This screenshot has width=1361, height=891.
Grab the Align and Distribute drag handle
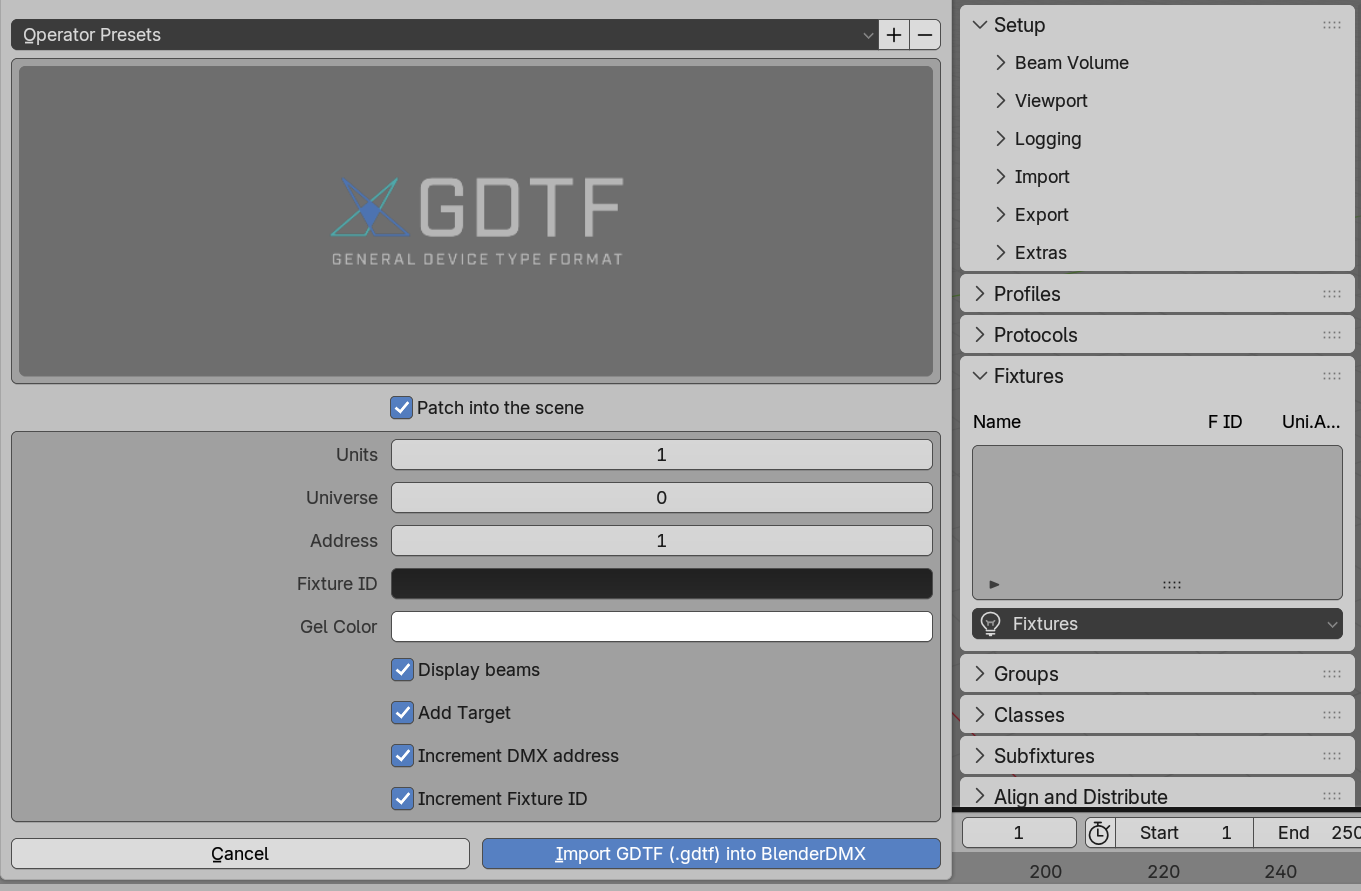1331,797
